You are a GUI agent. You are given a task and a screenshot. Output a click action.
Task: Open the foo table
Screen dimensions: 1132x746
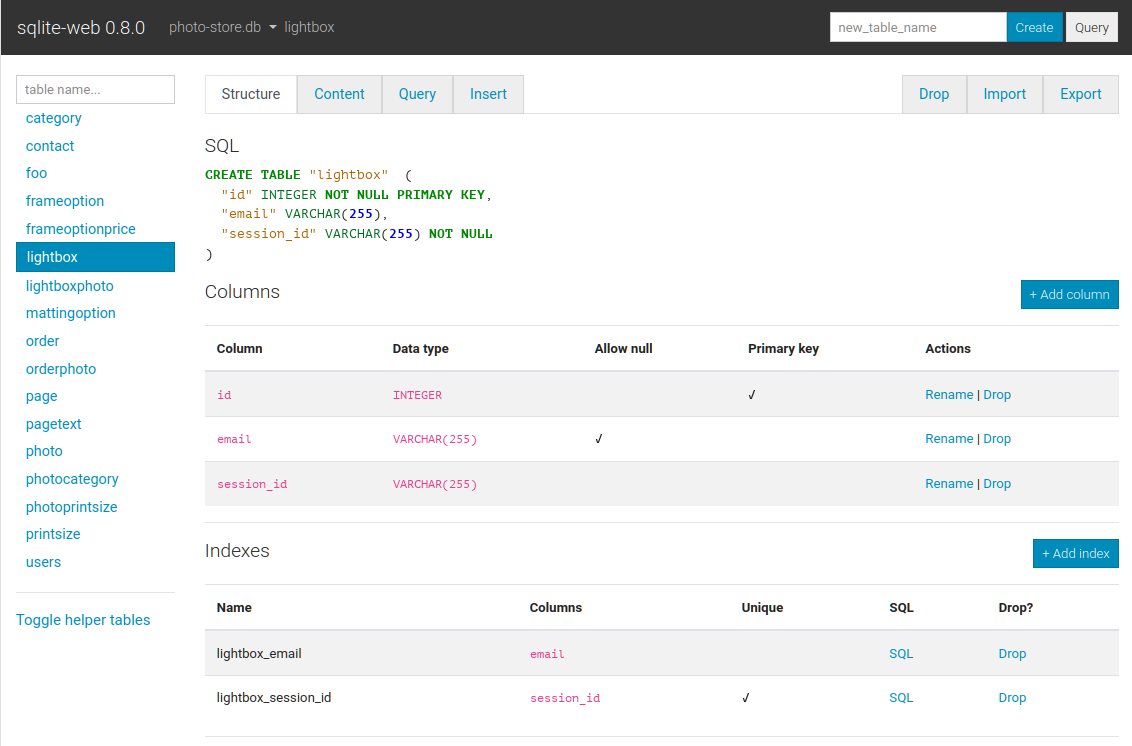click(36, 173)
